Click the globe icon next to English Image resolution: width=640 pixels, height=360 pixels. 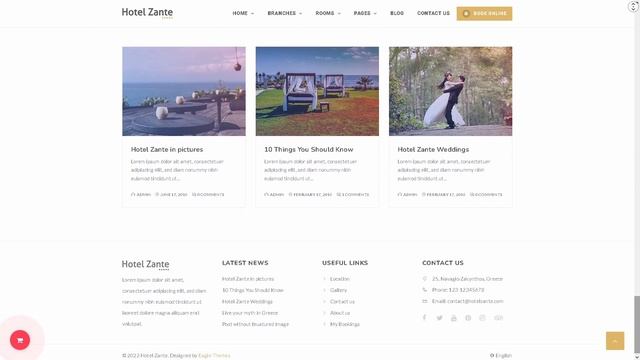click(x=492, y=356)
